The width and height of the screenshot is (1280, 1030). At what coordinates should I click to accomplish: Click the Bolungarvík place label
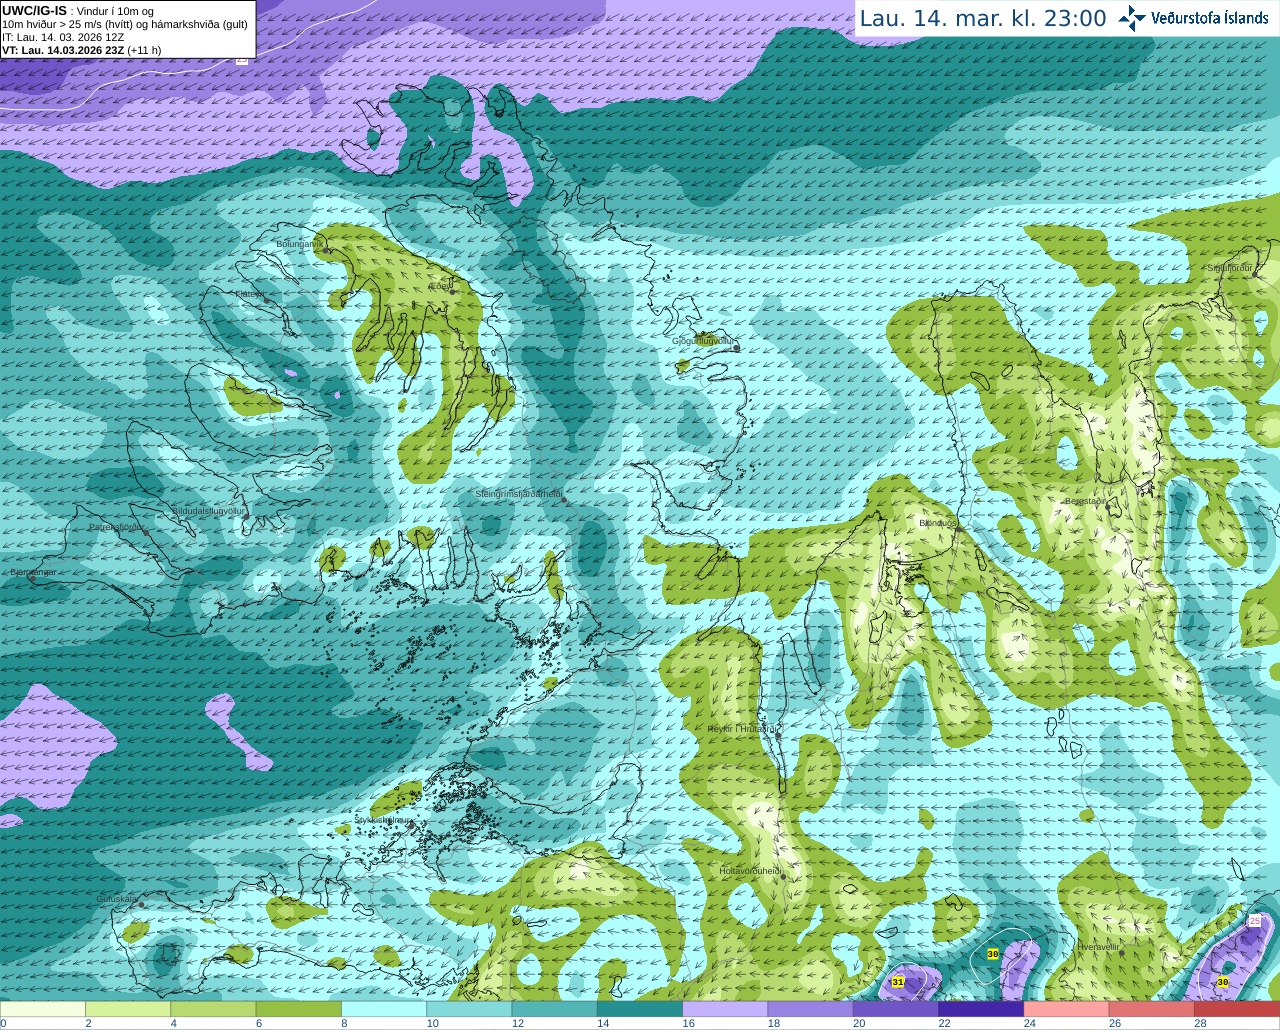point(300,244)
